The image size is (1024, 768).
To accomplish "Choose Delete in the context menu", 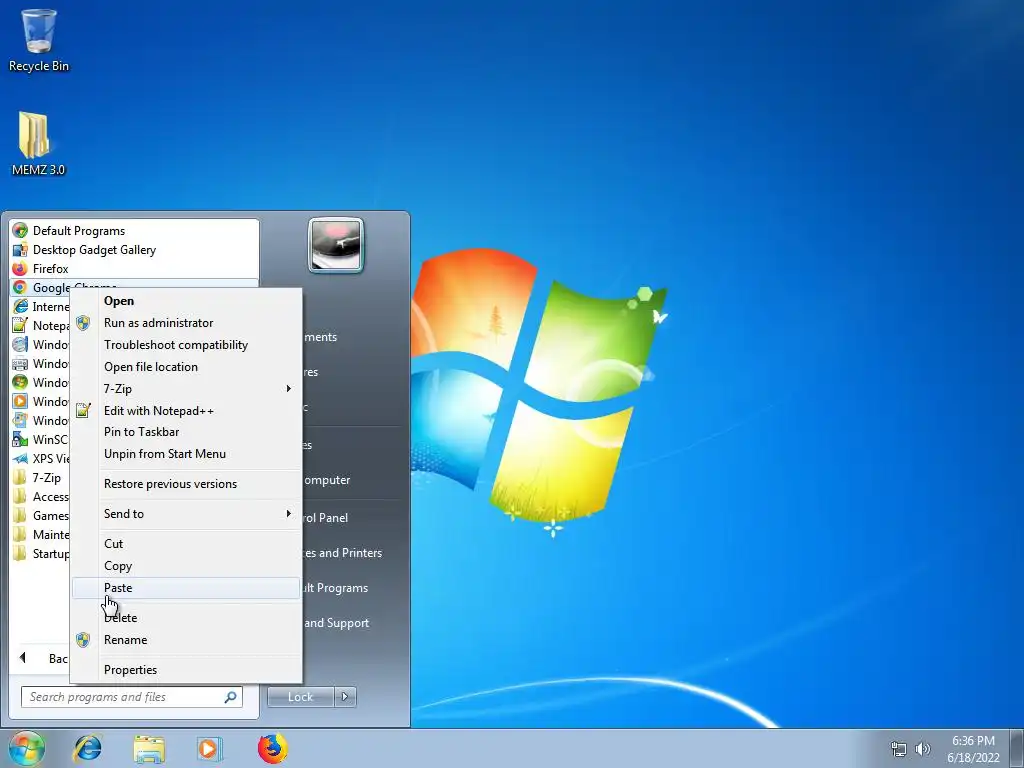I will pyautogui.click(x=185, y=618).
